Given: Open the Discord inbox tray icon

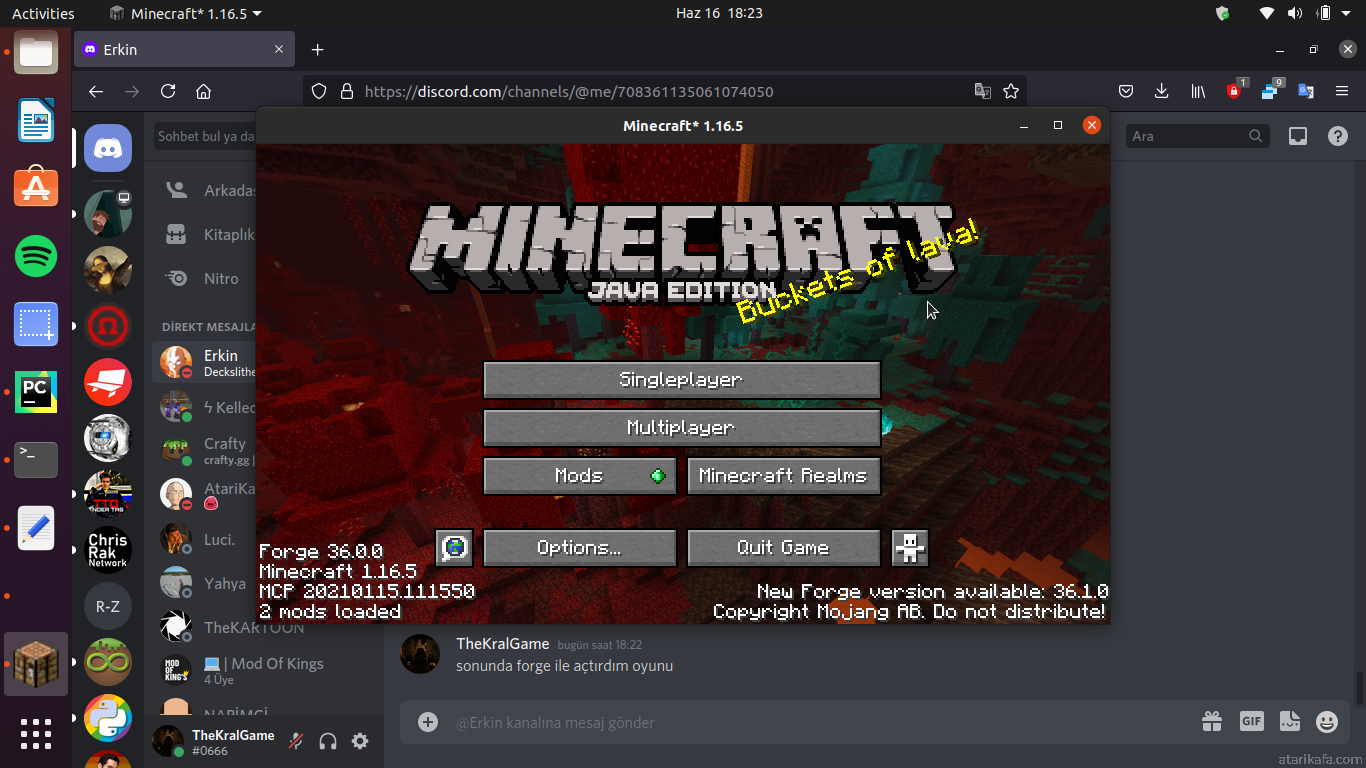Looking at the screenshot, I should point(1298,136).
